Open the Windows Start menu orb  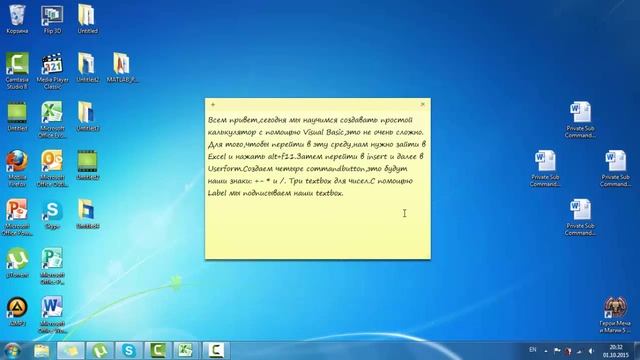[x=12, y=351]
